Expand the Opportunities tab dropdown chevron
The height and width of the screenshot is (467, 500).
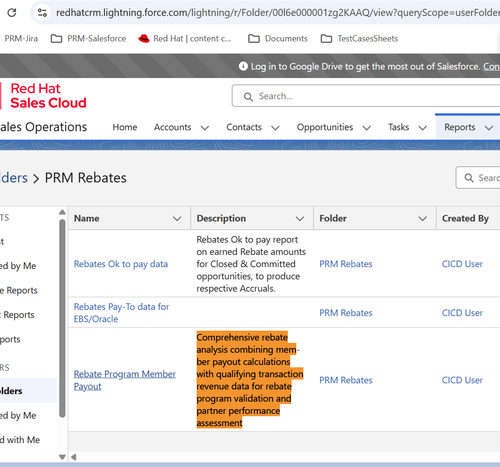[367, 128]
